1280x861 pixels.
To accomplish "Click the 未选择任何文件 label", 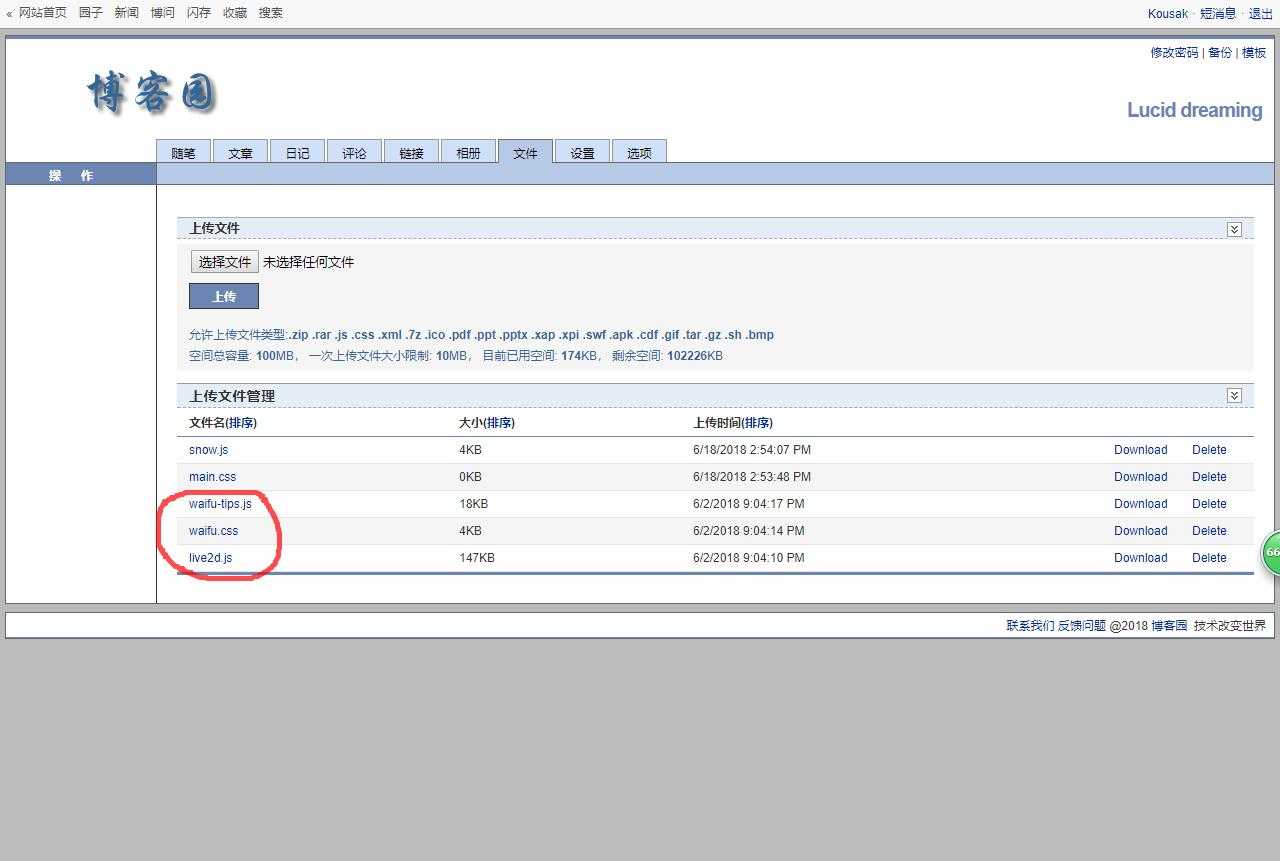I will (308, 262).
